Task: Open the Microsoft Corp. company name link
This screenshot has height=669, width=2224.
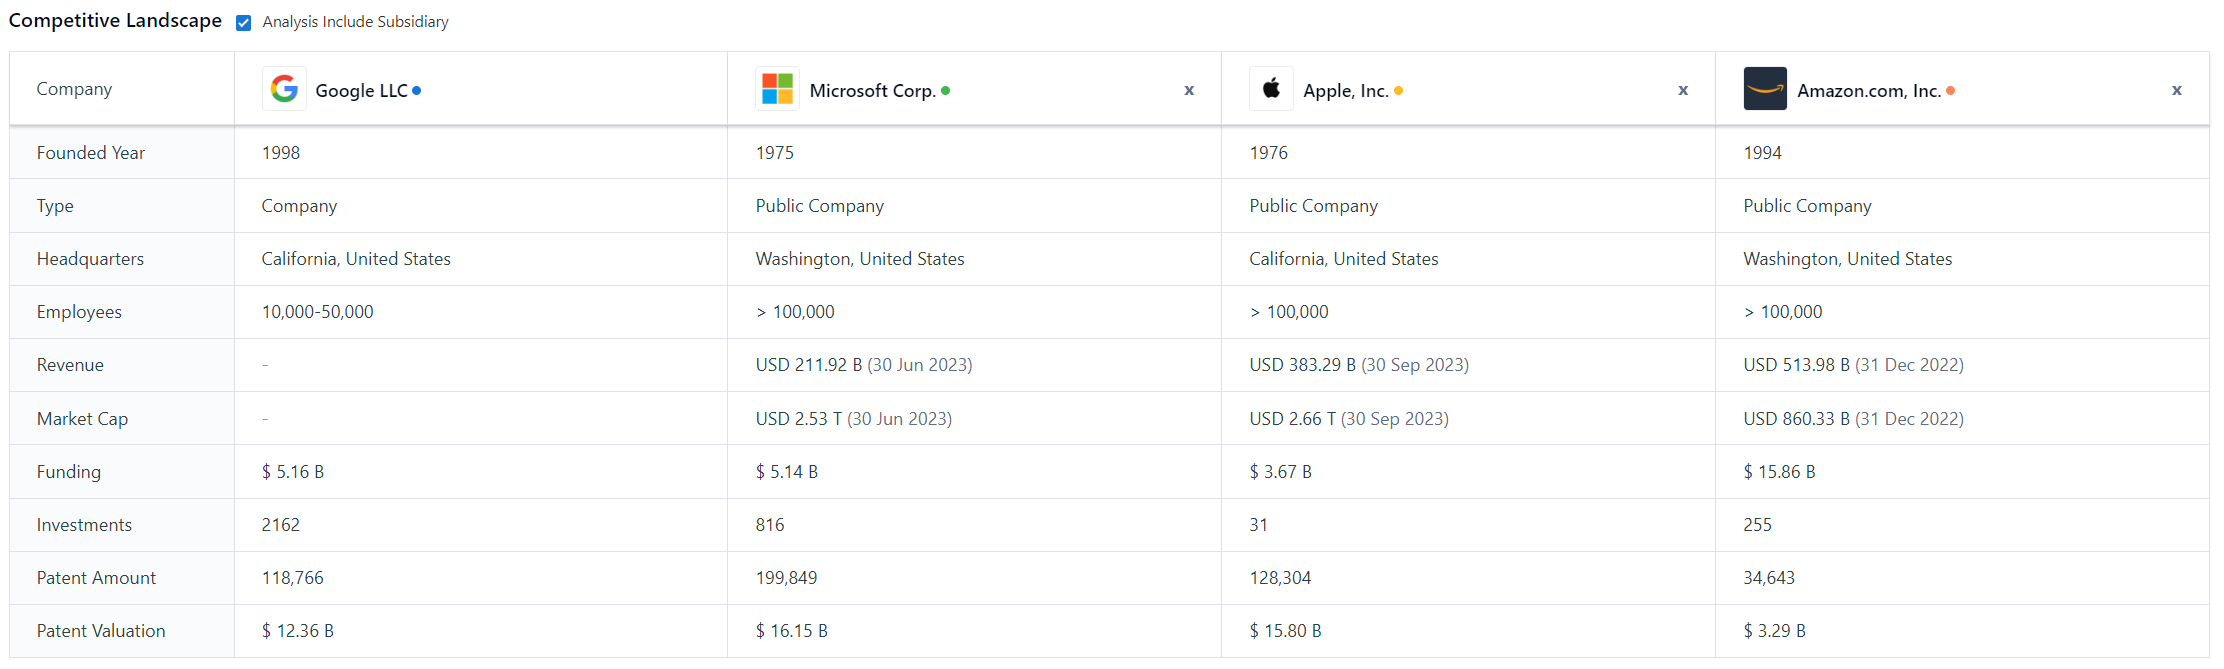Action: coord(872,91)
